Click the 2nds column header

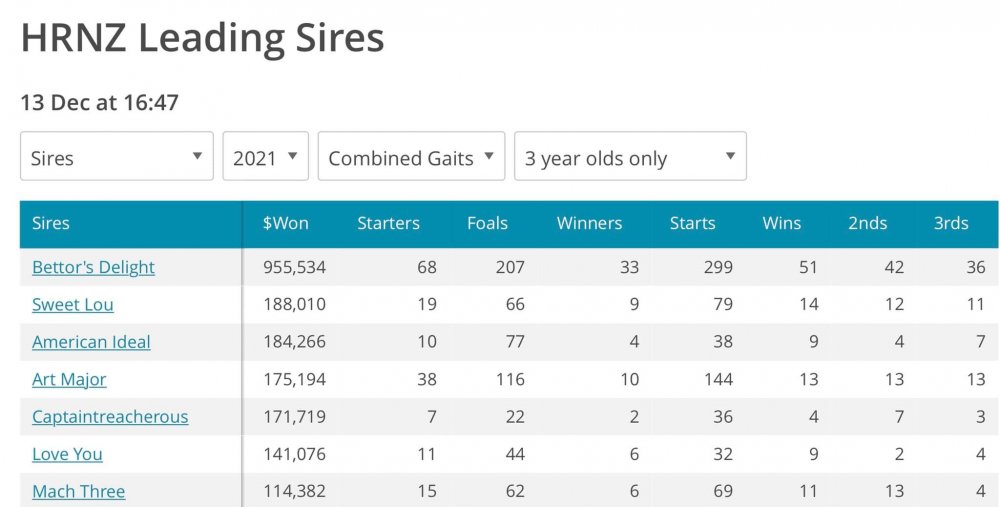[x=867, y=223]
